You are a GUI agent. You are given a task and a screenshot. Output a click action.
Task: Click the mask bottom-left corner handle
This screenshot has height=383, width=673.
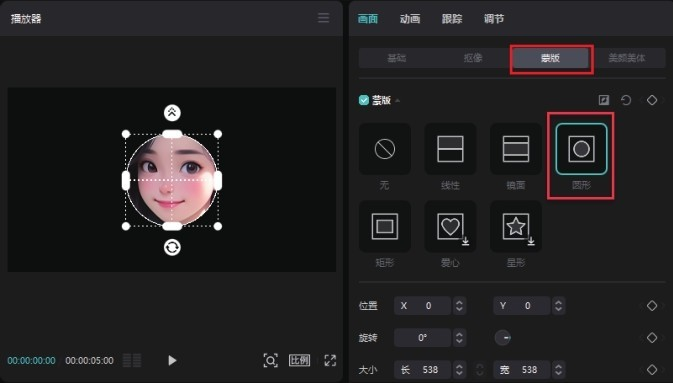pos(126,226)
